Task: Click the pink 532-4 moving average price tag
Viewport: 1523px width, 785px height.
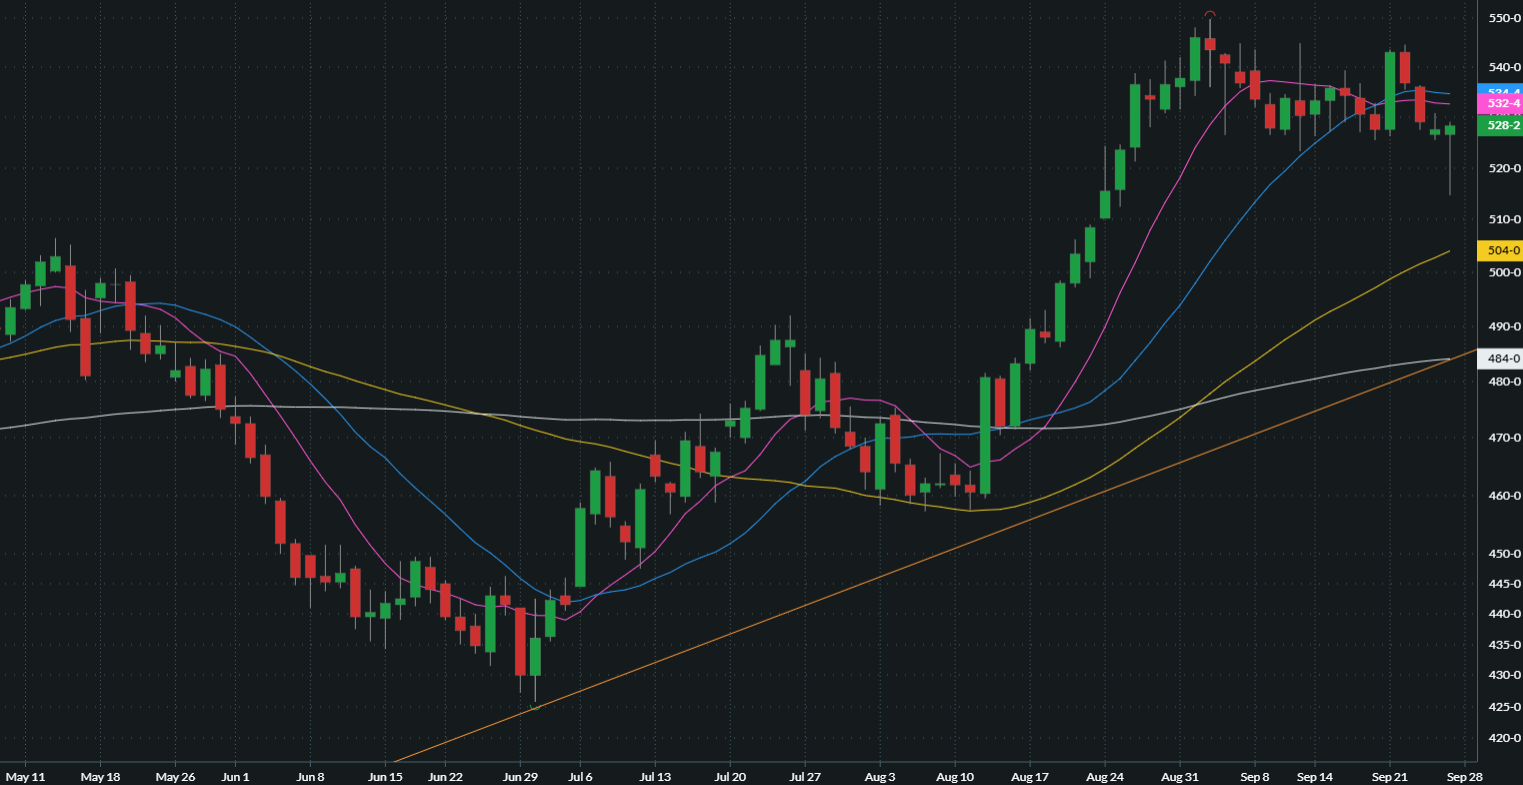Action: 1500,104
